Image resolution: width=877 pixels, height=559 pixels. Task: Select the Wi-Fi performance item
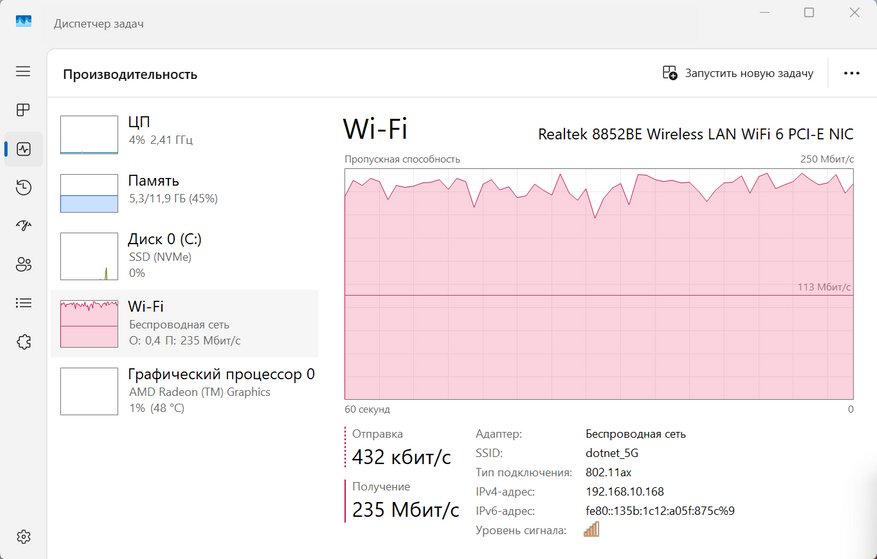(185, 322)
